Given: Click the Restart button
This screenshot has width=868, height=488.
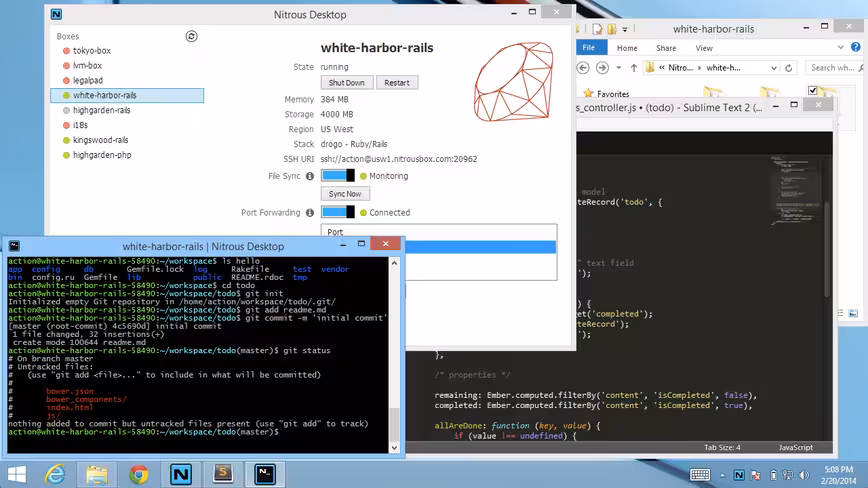Looking at the screenshot, I should pos(397,82).
